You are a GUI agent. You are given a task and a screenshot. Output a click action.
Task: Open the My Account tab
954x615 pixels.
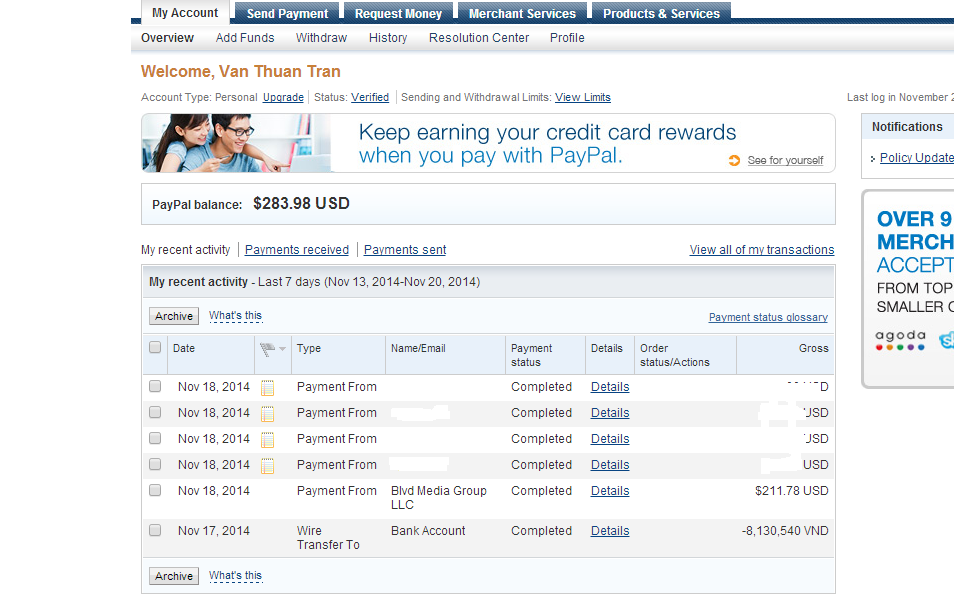click(185, 13)
